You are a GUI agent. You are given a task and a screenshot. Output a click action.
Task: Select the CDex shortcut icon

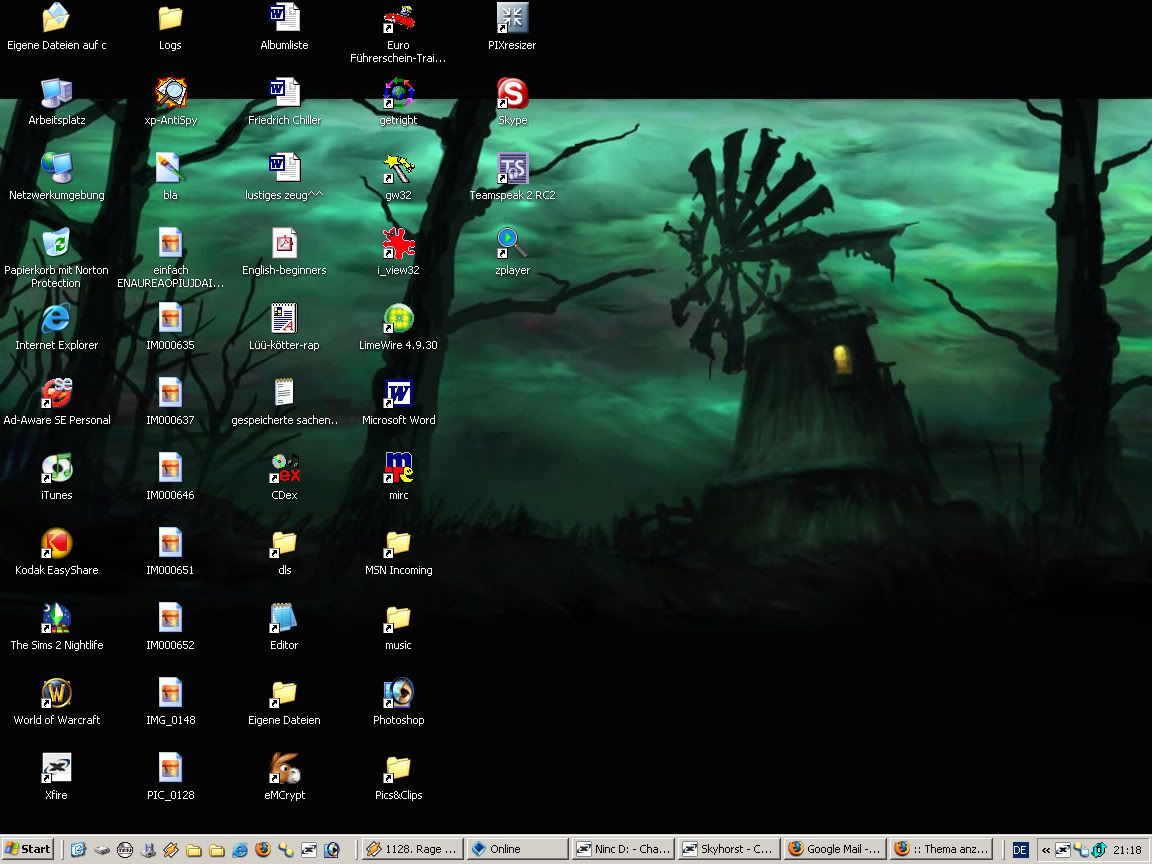(284, 469)
